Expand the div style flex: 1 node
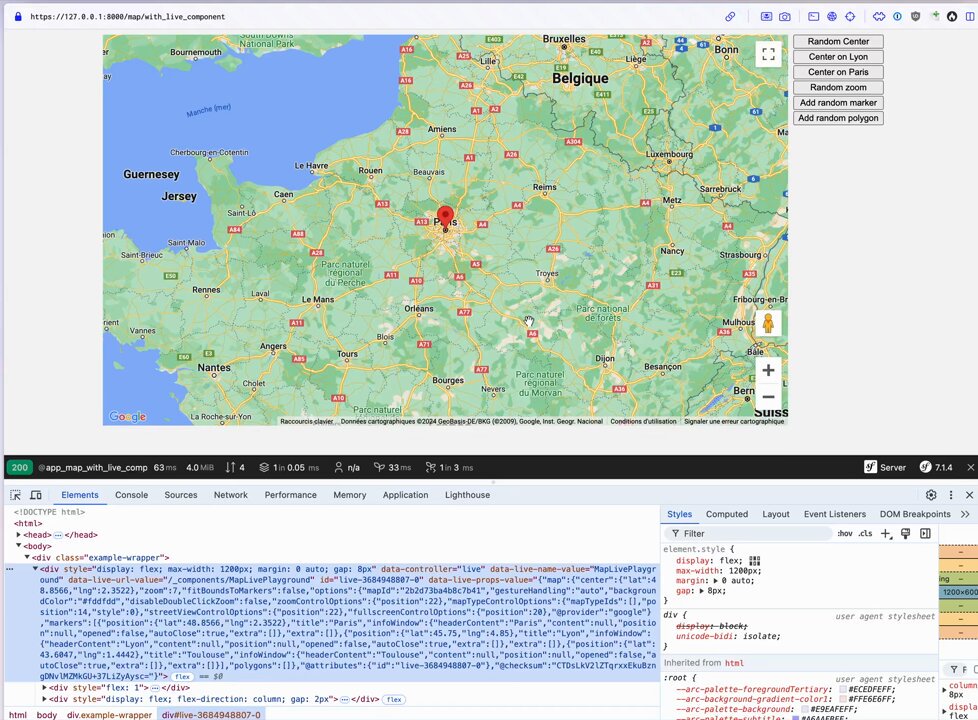The image size is (978, 720). [44, 688]
